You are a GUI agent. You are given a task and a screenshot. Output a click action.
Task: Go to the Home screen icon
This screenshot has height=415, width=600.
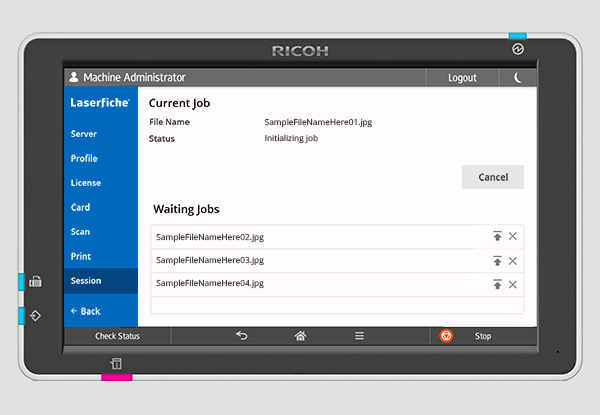point(300,336)
